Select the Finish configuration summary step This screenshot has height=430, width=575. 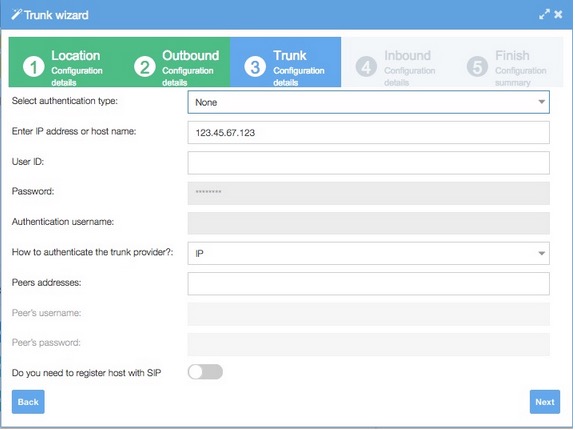pyautogui.click(x=508, y=62)
